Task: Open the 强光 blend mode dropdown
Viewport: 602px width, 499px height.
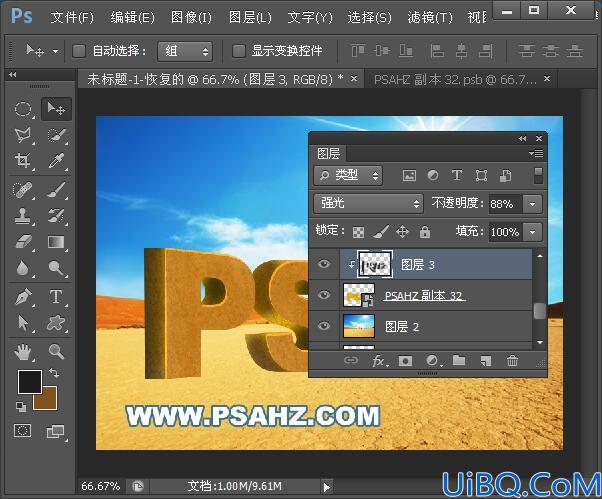Action: [369, 203]
